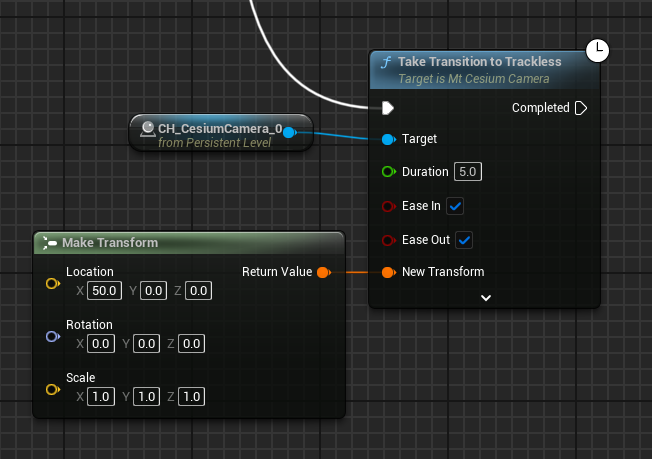Click the orange New Transform pin
Viewport: 652px width, 459px height.
click(388, 272)
